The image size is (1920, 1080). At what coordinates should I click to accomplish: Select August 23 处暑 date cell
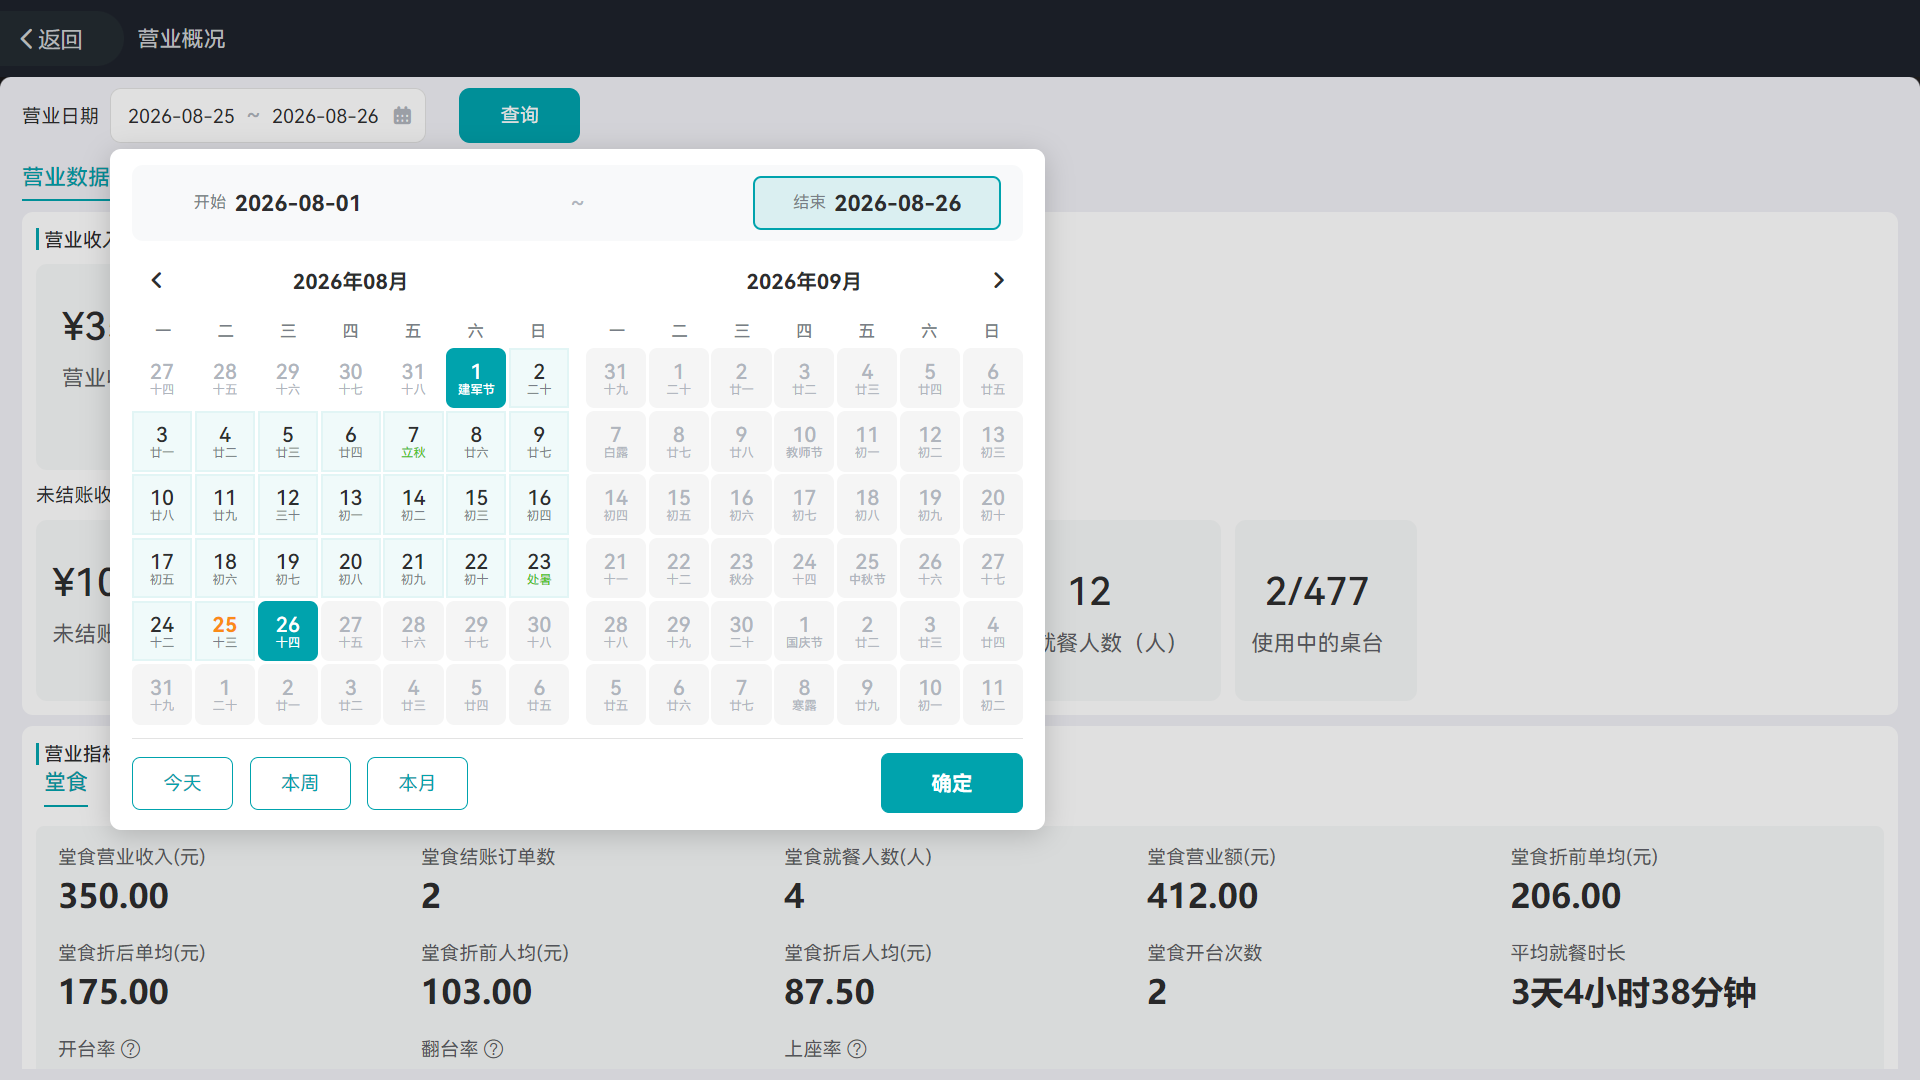pyautogui.click(x=539, y=568)
